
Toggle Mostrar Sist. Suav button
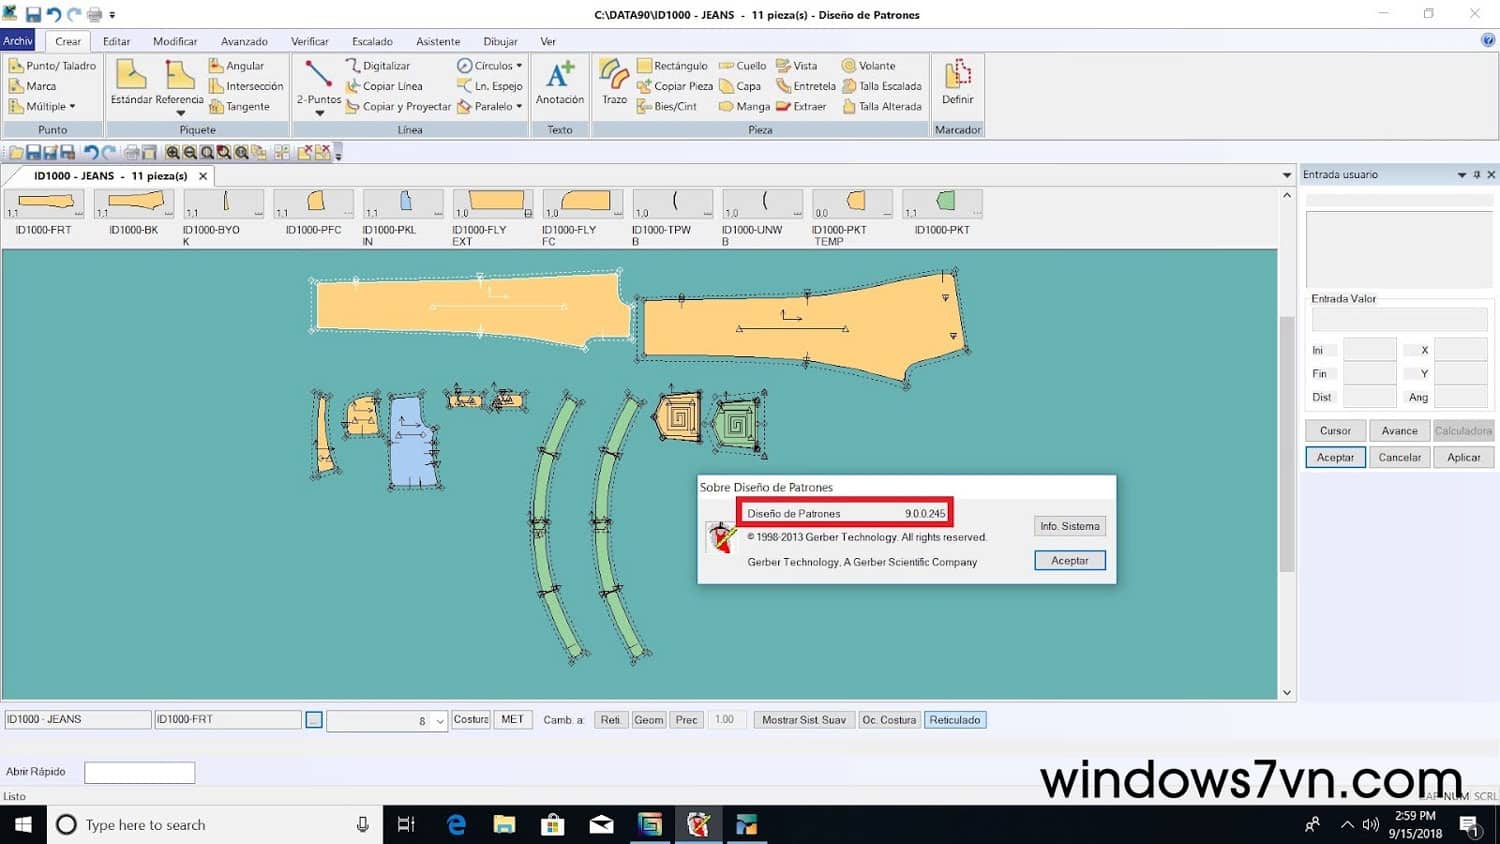tap(804, 720)
